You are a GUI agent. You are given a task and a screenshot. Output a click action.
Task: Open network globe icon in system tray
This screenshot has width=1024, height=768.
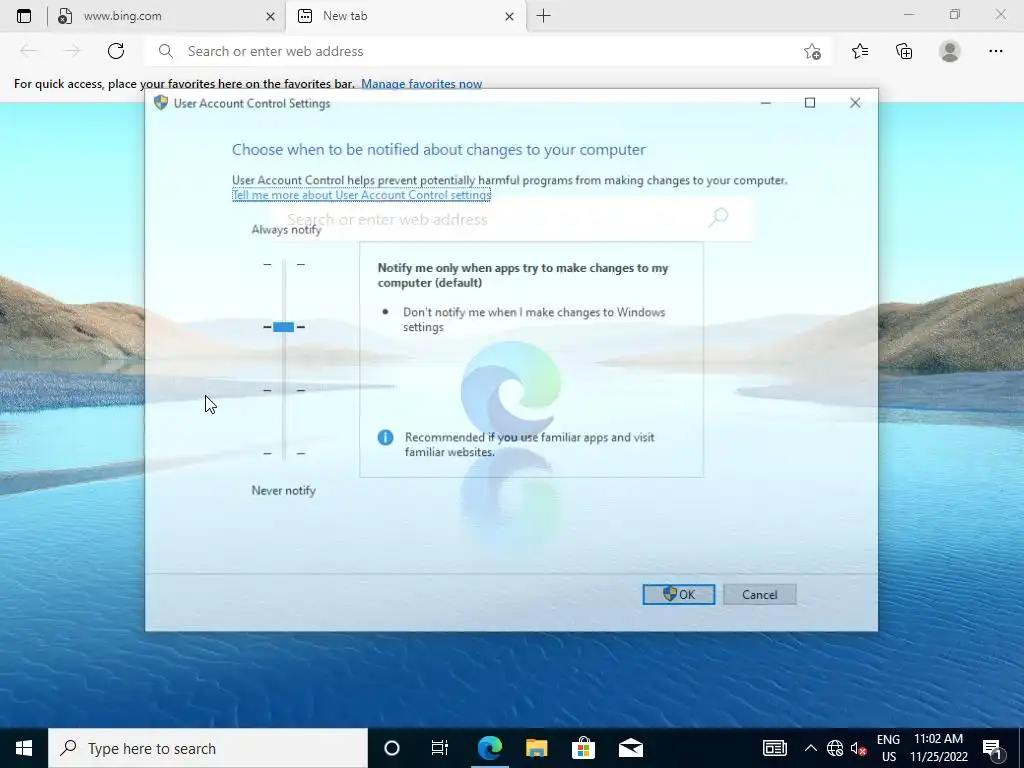coord(835,748)
